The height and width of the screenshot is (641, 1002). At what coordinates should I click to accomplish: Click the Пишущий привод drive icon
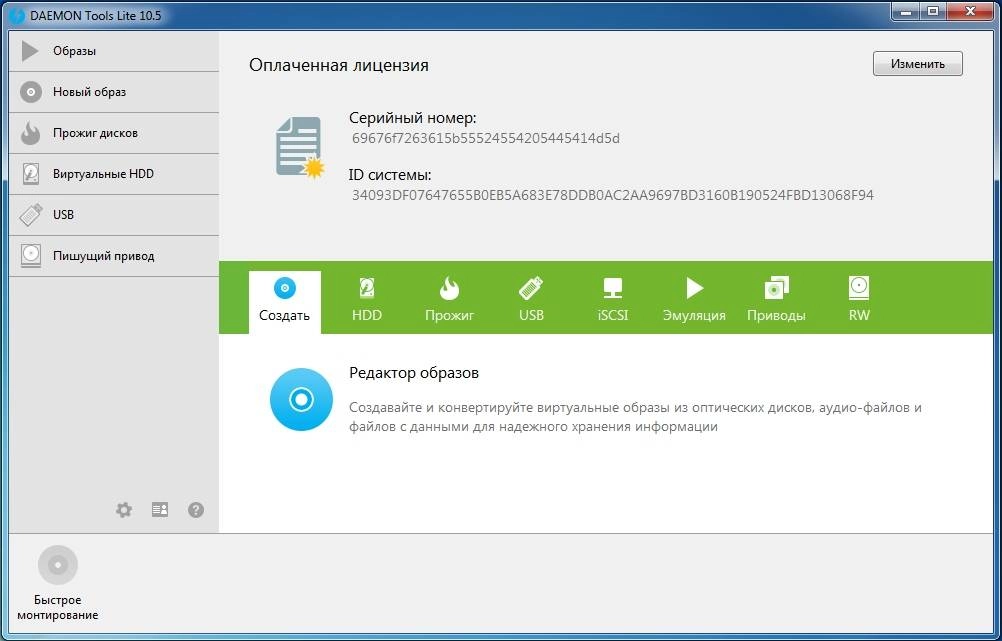31,256
